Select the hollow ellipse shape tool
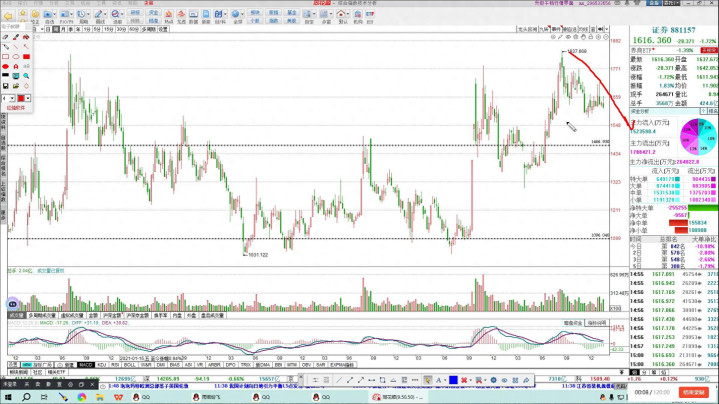Screen dimensions: 719x404 pyautogui.click(x=16, y=57)
